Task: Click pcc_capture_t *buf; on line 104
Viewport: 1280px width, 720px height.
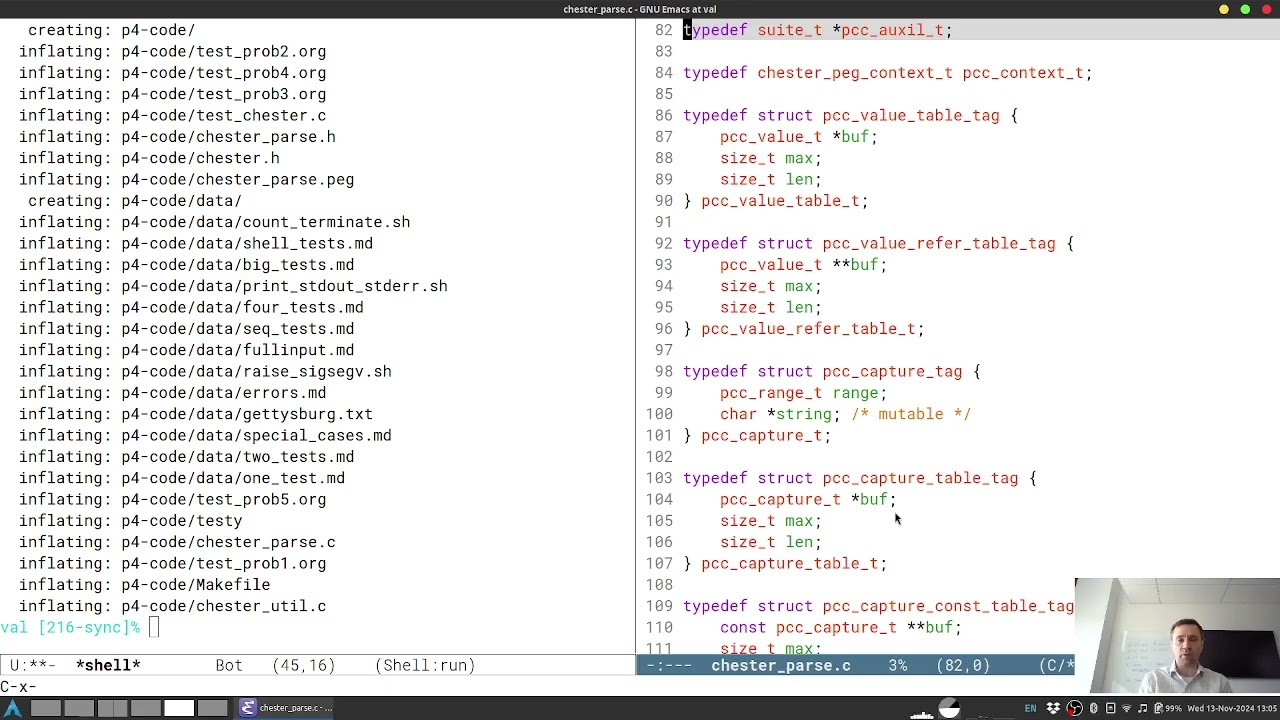Action: pos(808,500)
